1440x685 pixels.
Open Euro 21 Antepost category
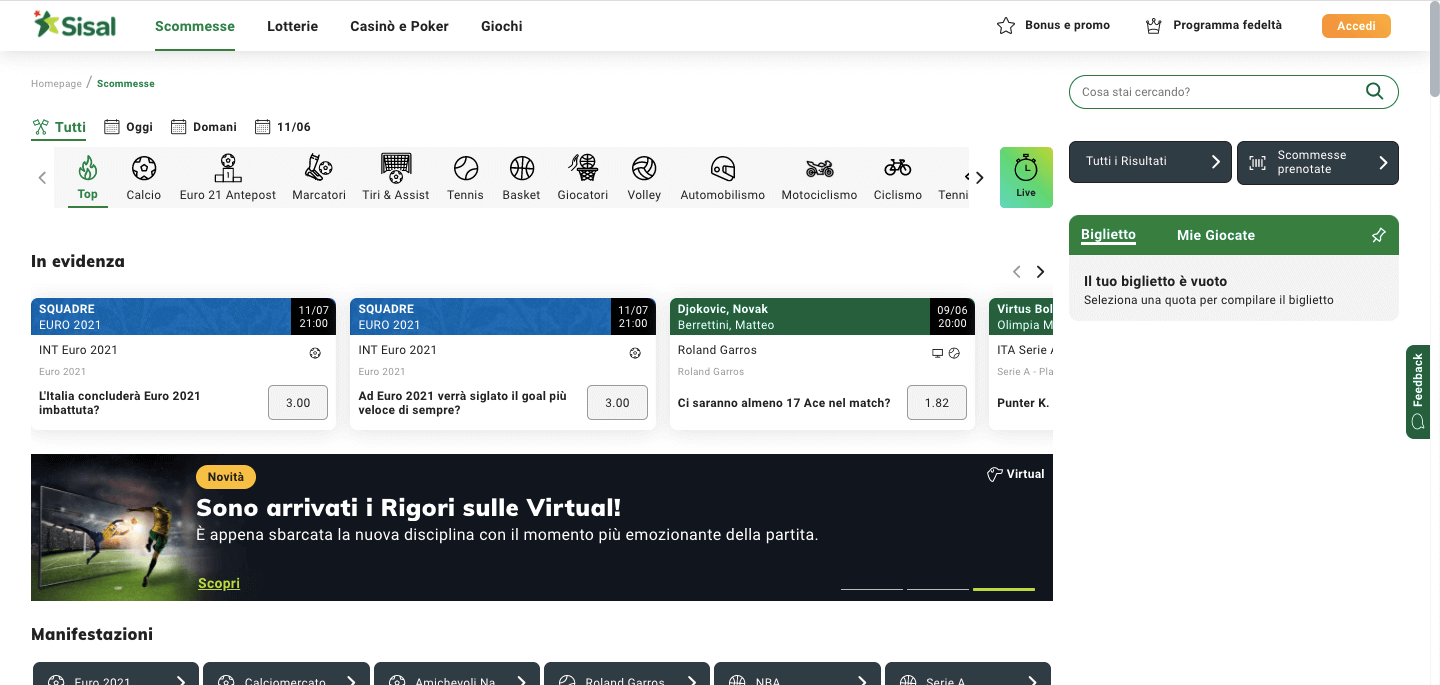pos(228,178)
